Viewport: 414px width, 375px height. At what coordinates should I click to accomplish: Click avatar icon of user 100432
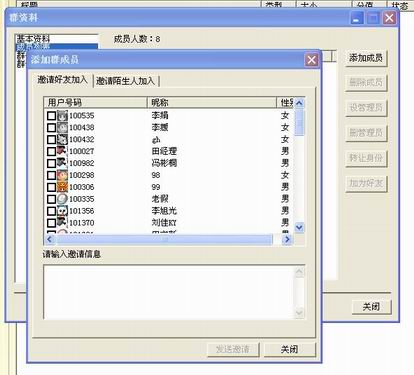click(x=62, y=140)
